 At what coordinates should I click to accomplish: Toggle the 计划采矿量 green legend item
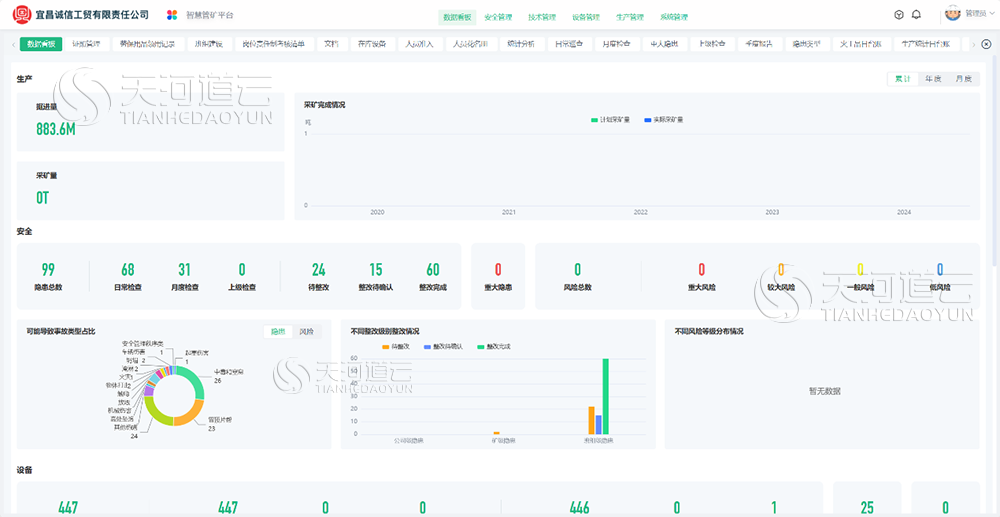(610, 119)
